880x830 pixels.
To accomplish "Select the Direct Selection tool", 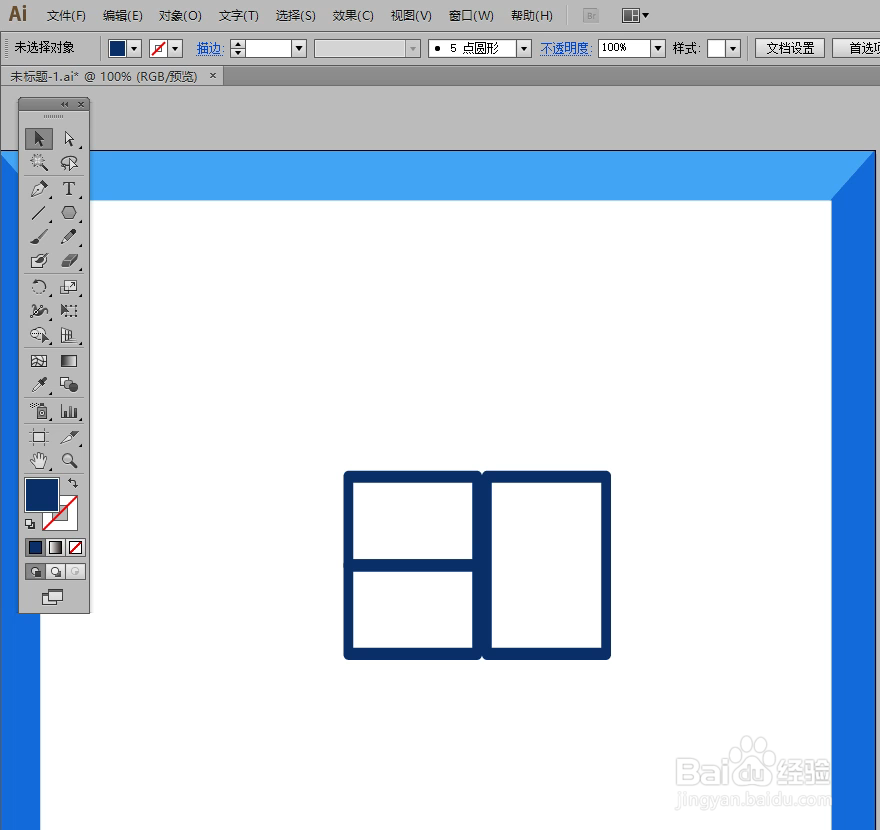I will pyautogui.click(x=69, y=138).
